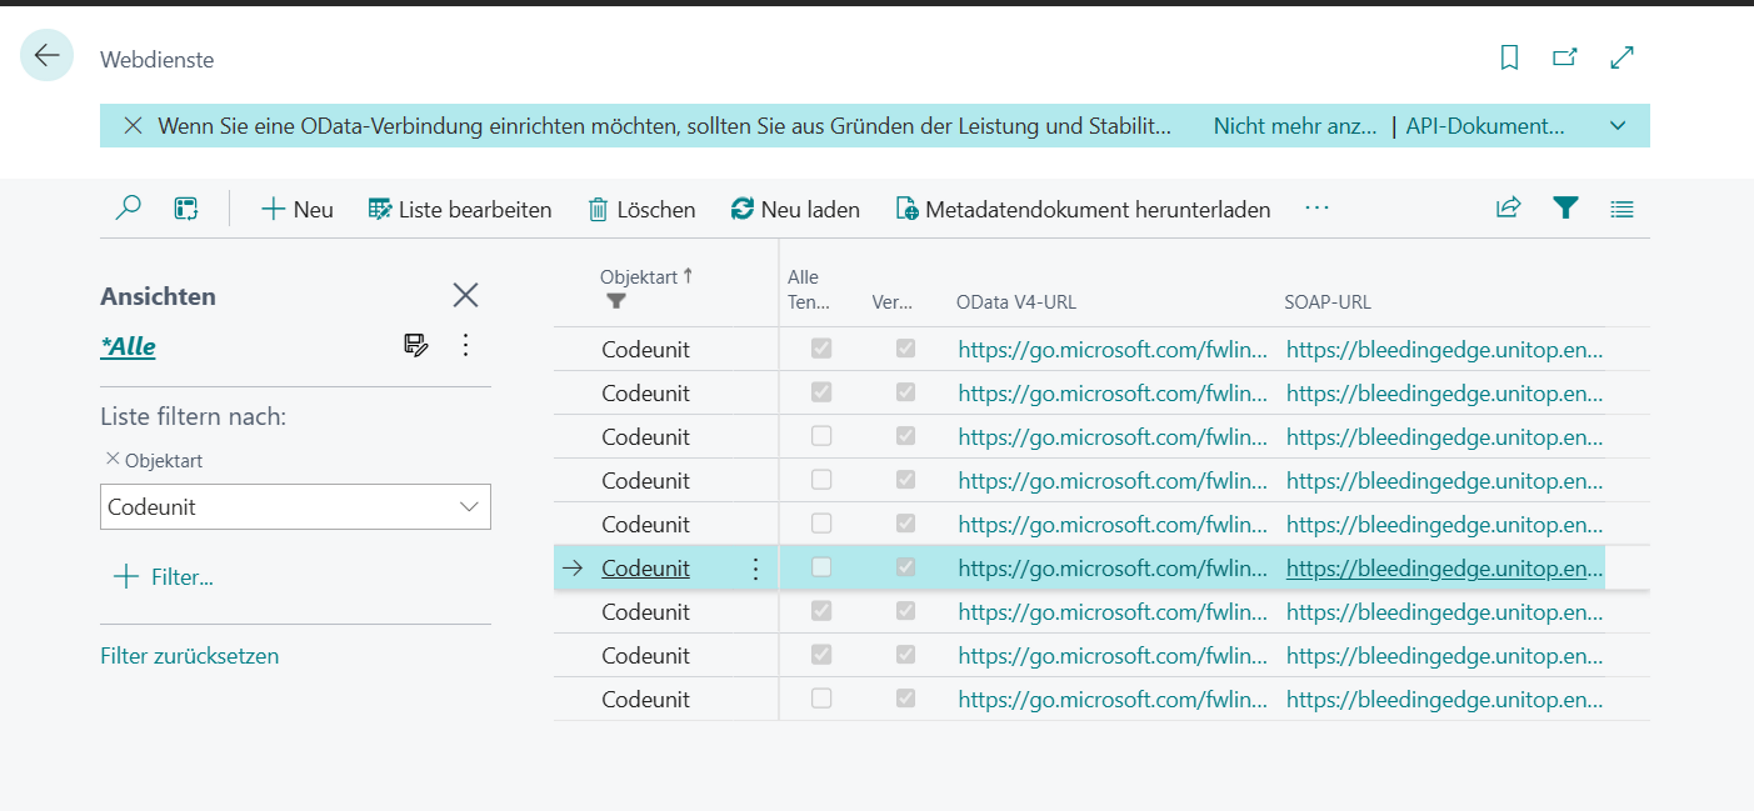Click the back arrow button
Image resolution: width=1754 pixels, height=811 pixels.
[47, 56]
